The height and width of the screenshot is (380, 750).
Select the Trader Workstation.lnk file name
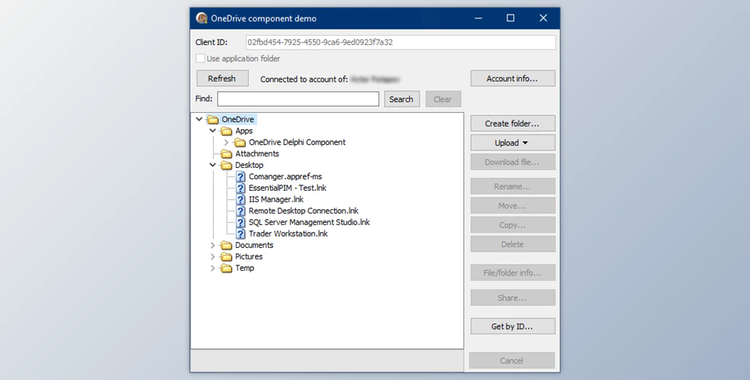pos(288,234)
